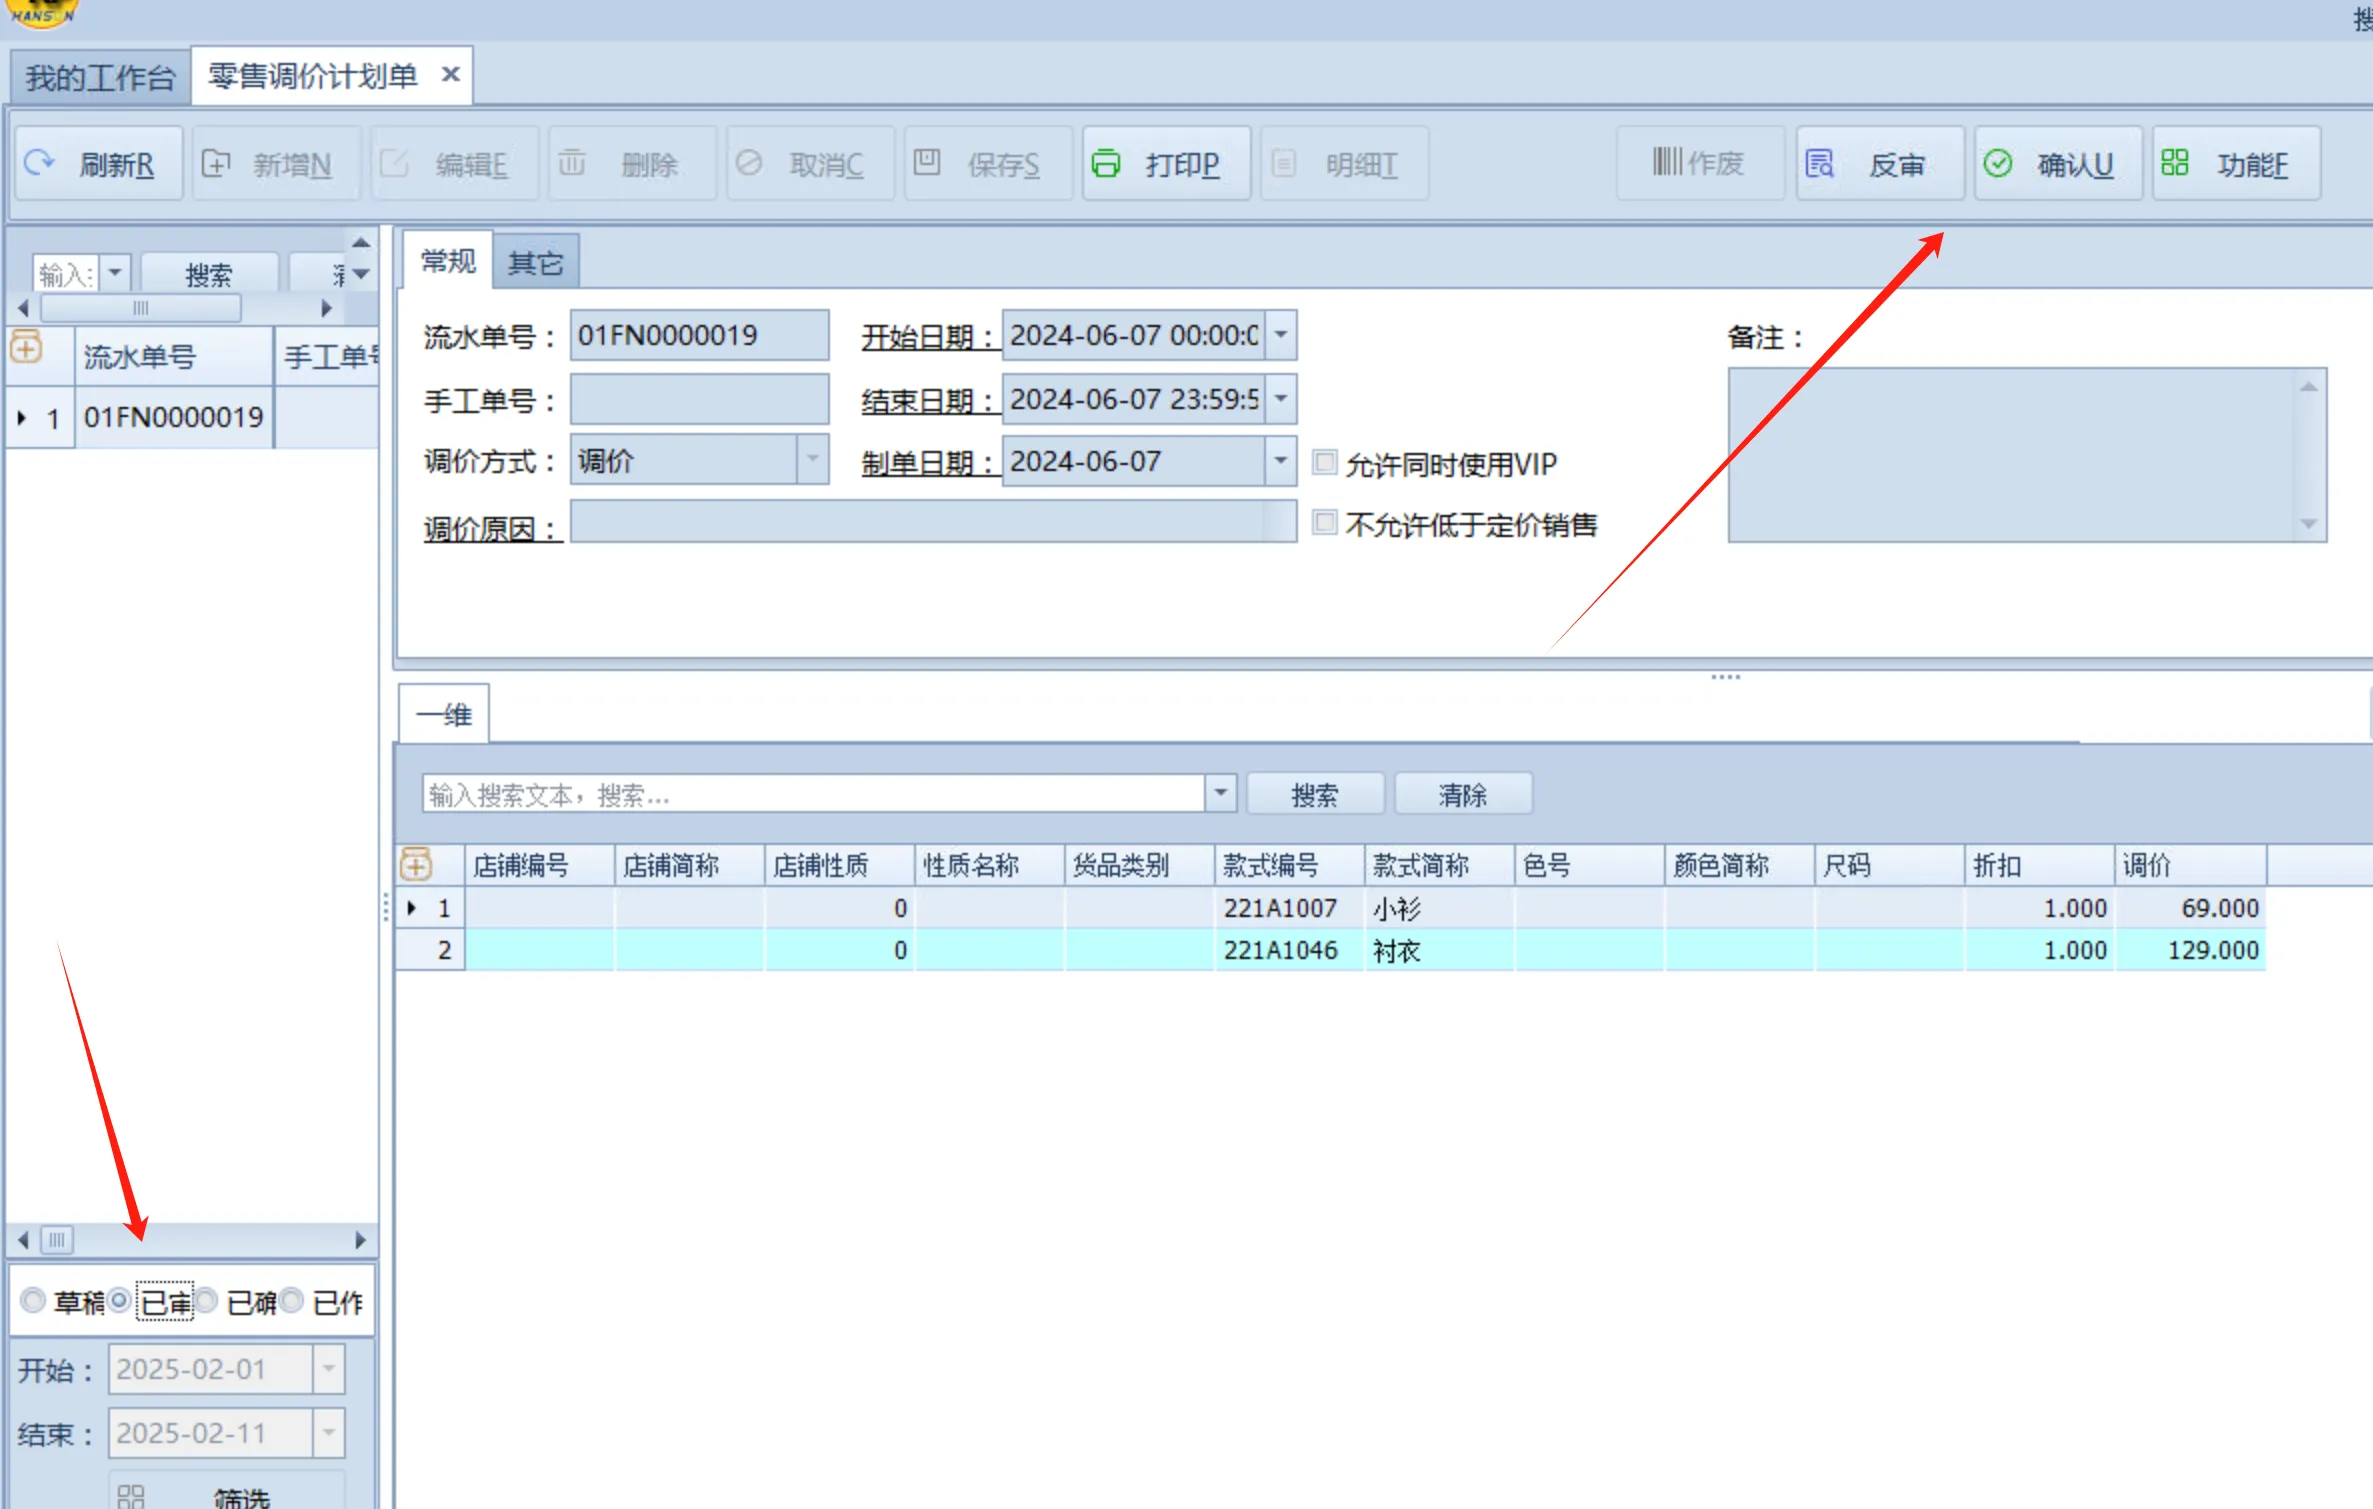Viewport: 2373px width, 1509px height.
Task: Click the 筛选 filter button
Action: [x=228, y=1494]
